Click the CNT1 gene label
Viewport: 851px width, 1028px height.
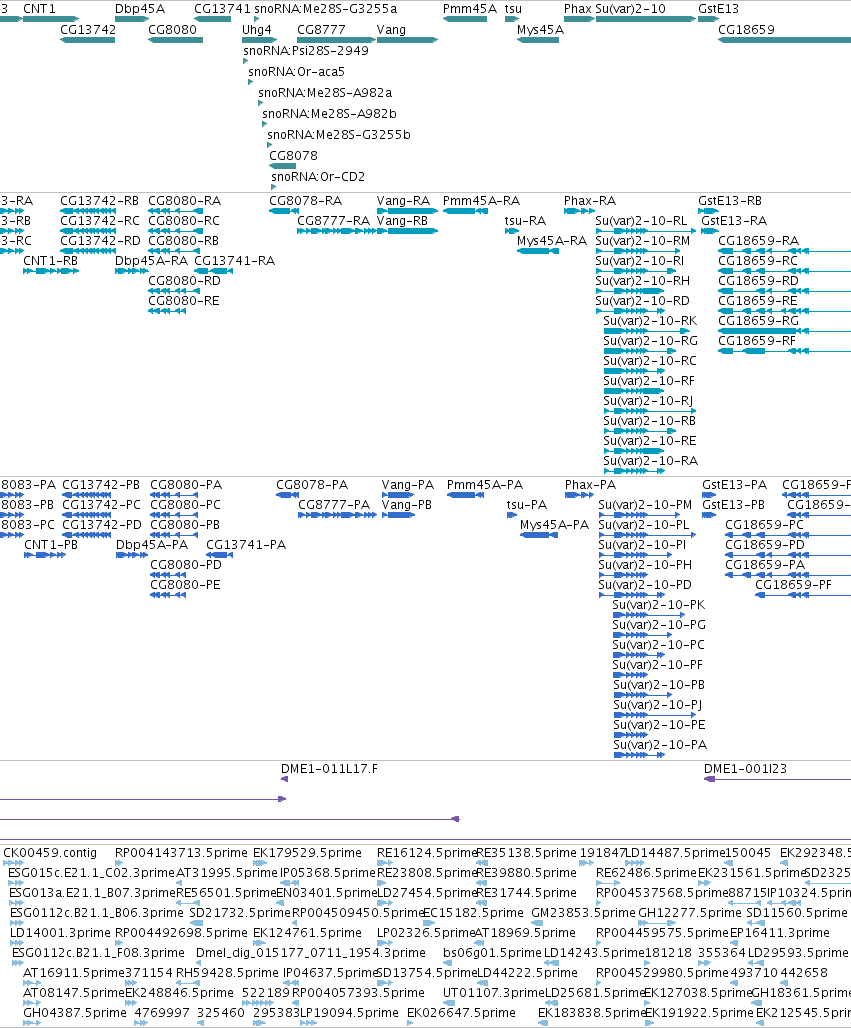[39, 9]
